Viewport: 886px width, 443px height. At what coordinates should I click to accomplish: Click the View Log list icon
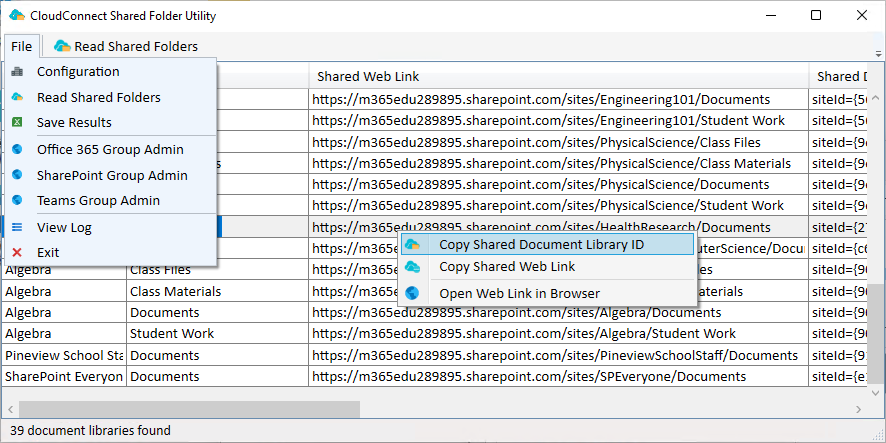[17, 227]
